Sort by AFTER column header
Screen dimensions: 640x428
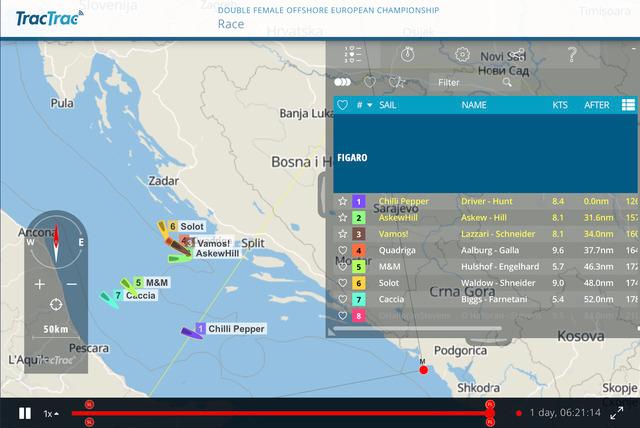[597, 104]
